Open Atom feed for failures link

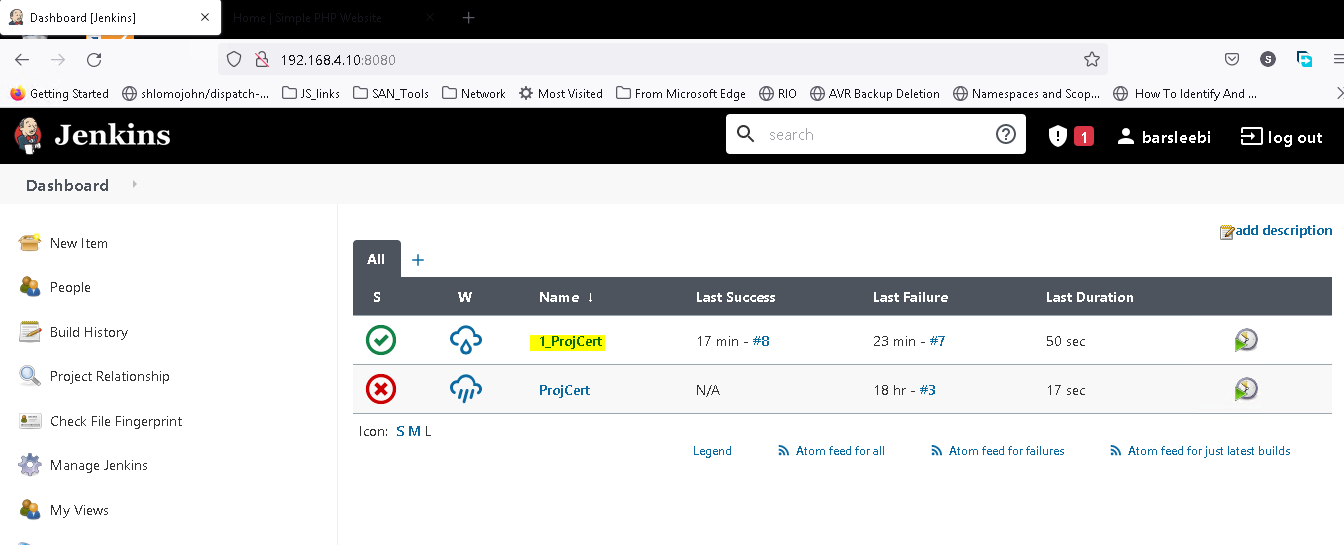pos(1006,451)
